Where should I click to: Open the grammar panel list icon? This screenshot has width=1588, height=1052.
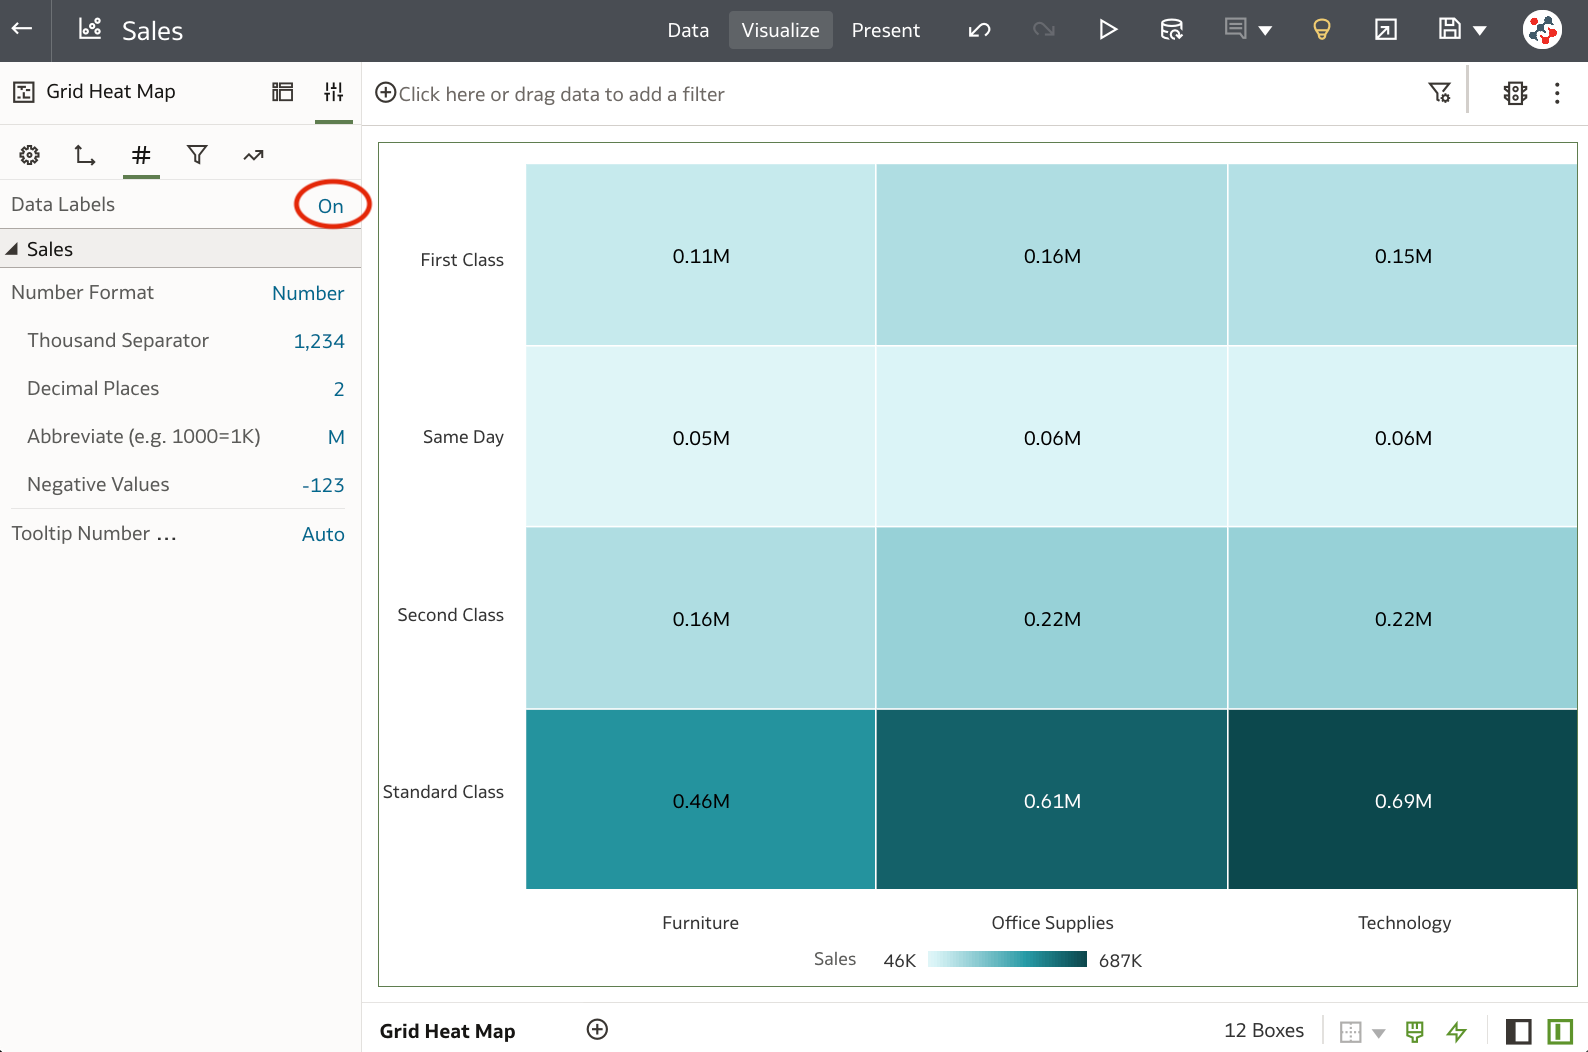point(283,92)
